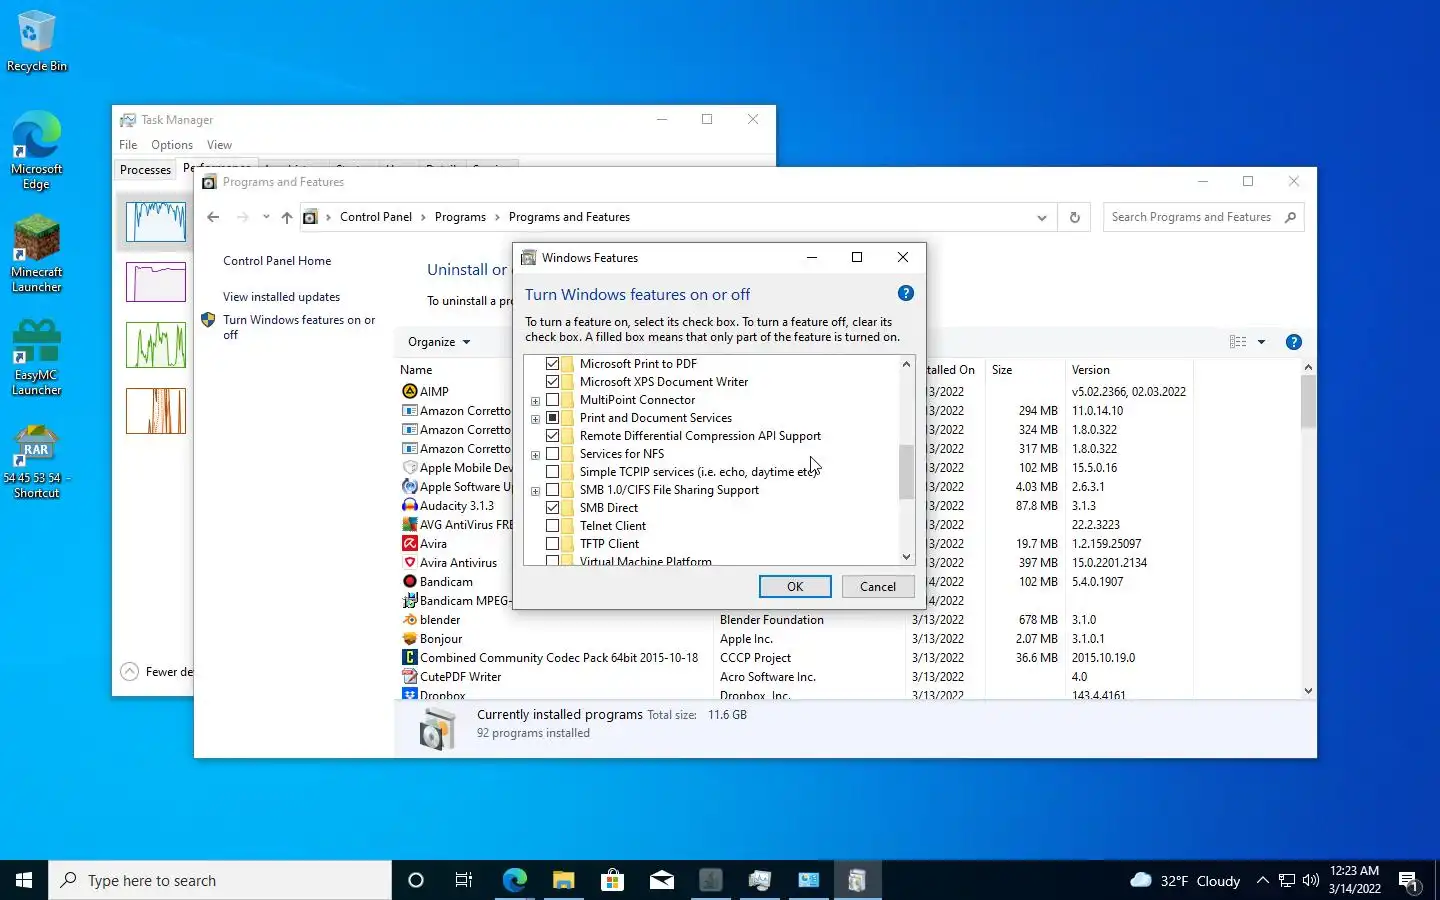Select the blender program icon

[x=409, y=619]
